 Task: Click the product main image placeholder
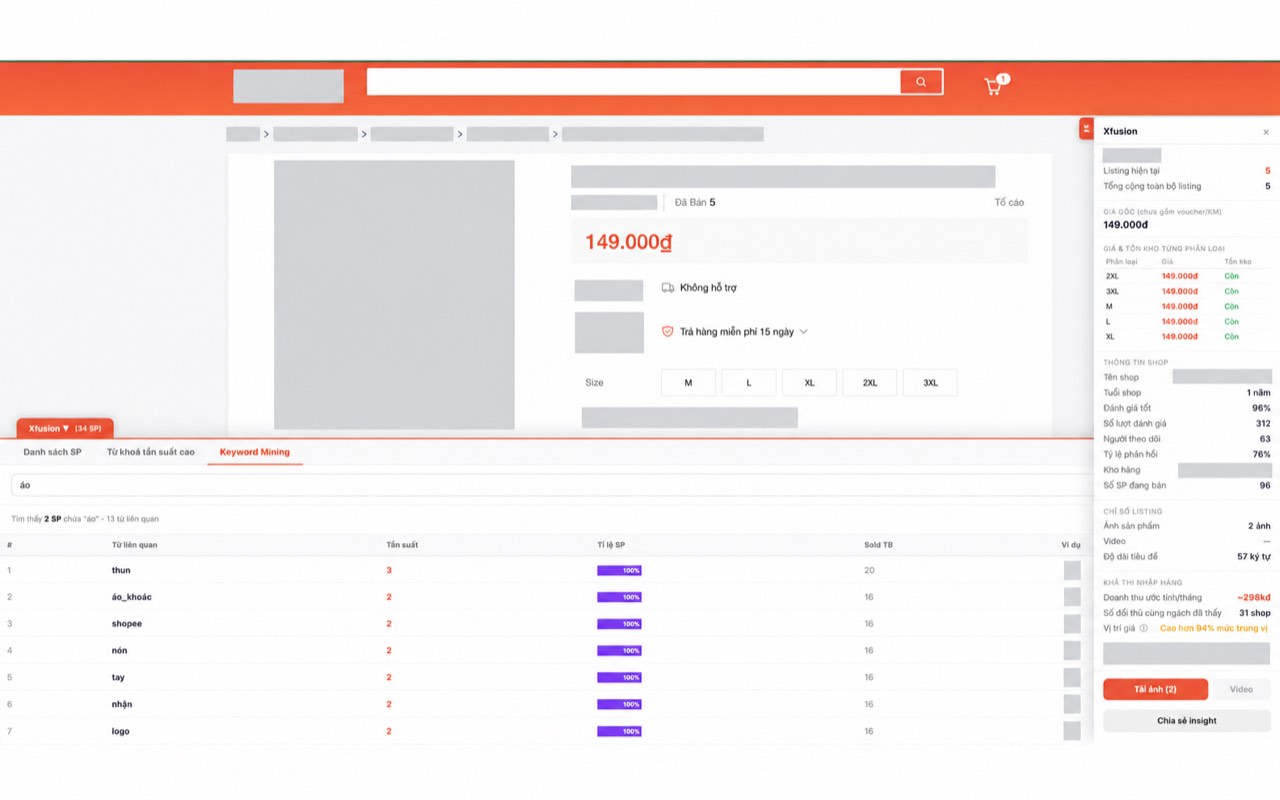[x=394, y=295]
